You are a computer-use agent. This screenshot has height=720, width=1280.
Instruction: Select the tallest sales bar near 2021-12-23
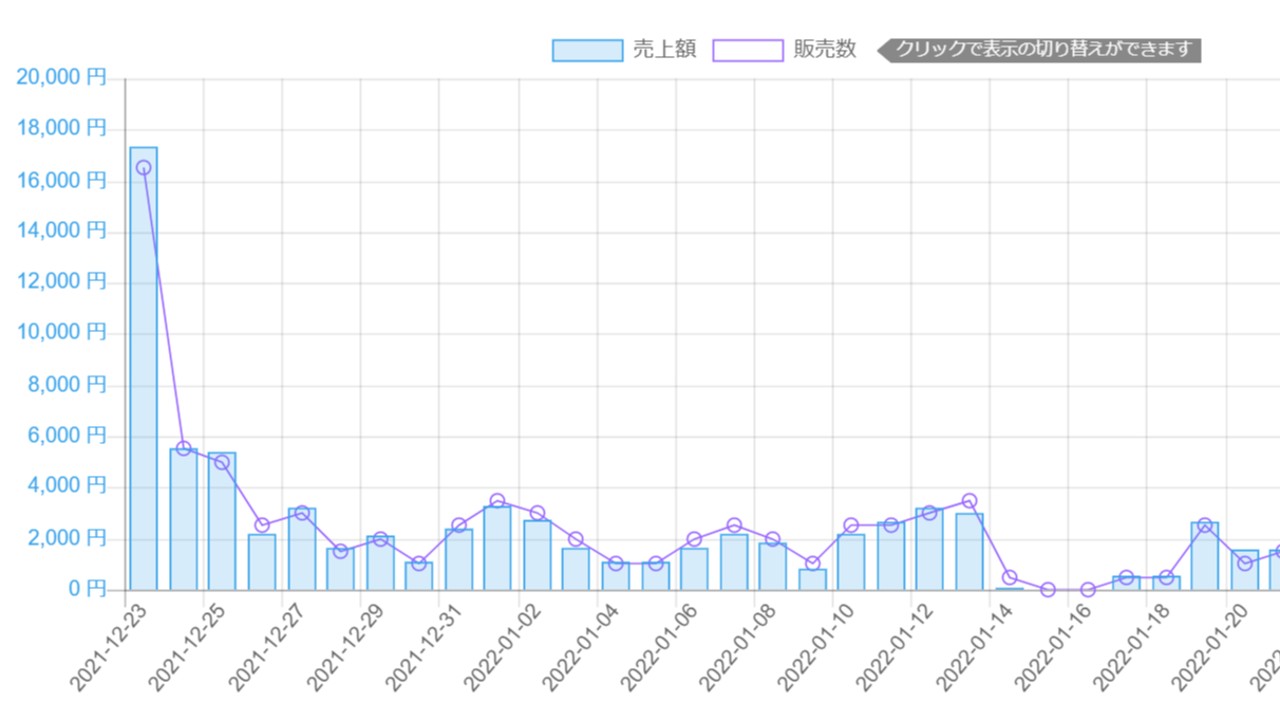pos(143,369)
